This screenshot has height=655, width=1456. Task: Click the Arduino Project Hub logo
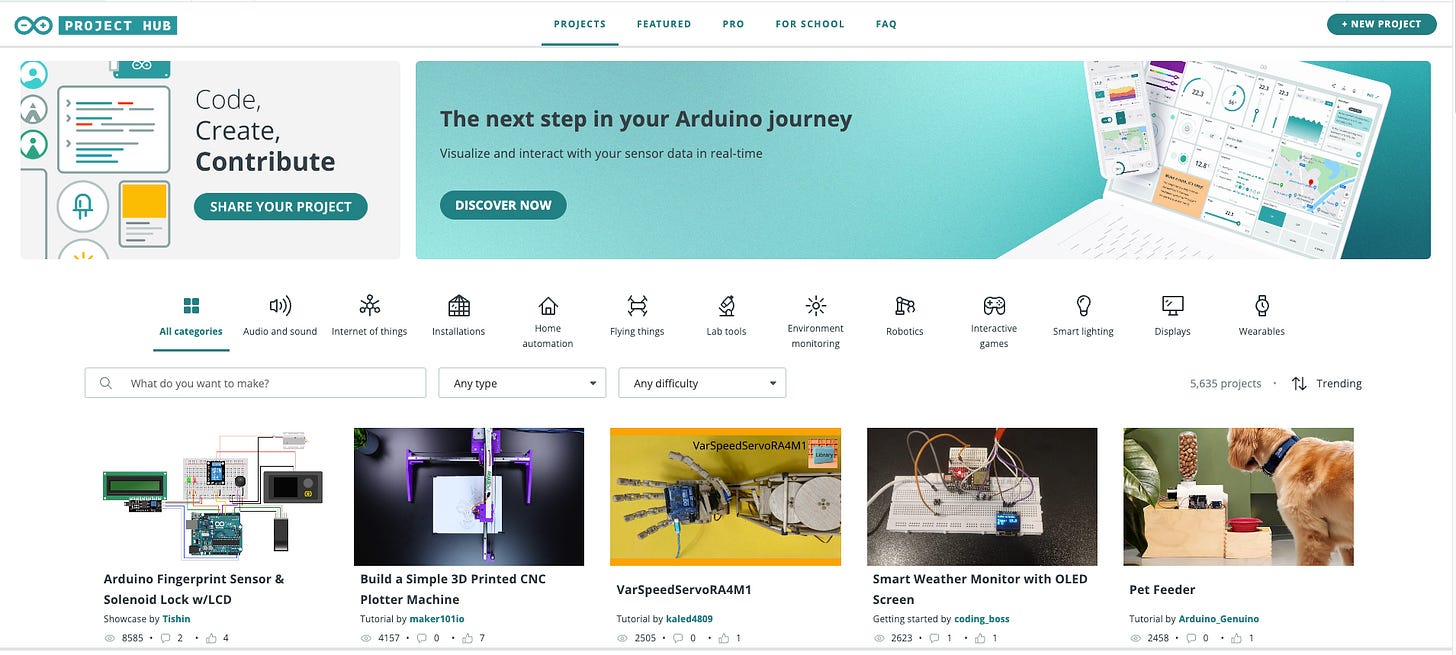[x=96, y=24]
